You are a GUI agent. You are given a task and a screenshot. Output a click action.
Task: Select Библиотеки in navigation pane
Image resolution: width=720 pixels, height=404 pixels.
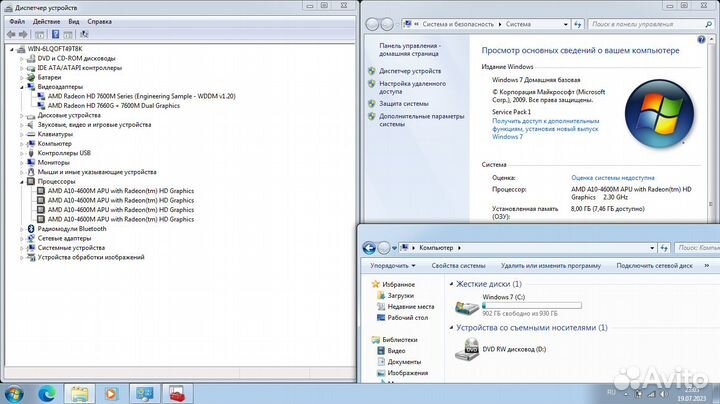[x=399, y=340]
